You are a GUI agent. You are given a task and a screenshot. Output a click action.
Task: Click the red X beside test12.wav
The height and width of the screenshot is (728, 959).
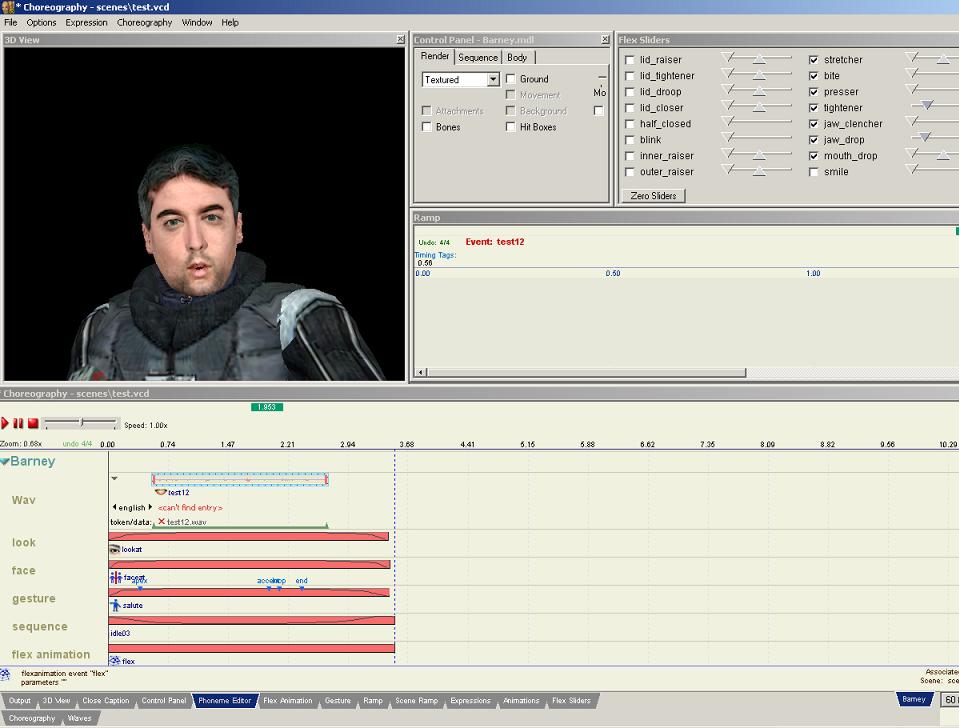(161, 522)
